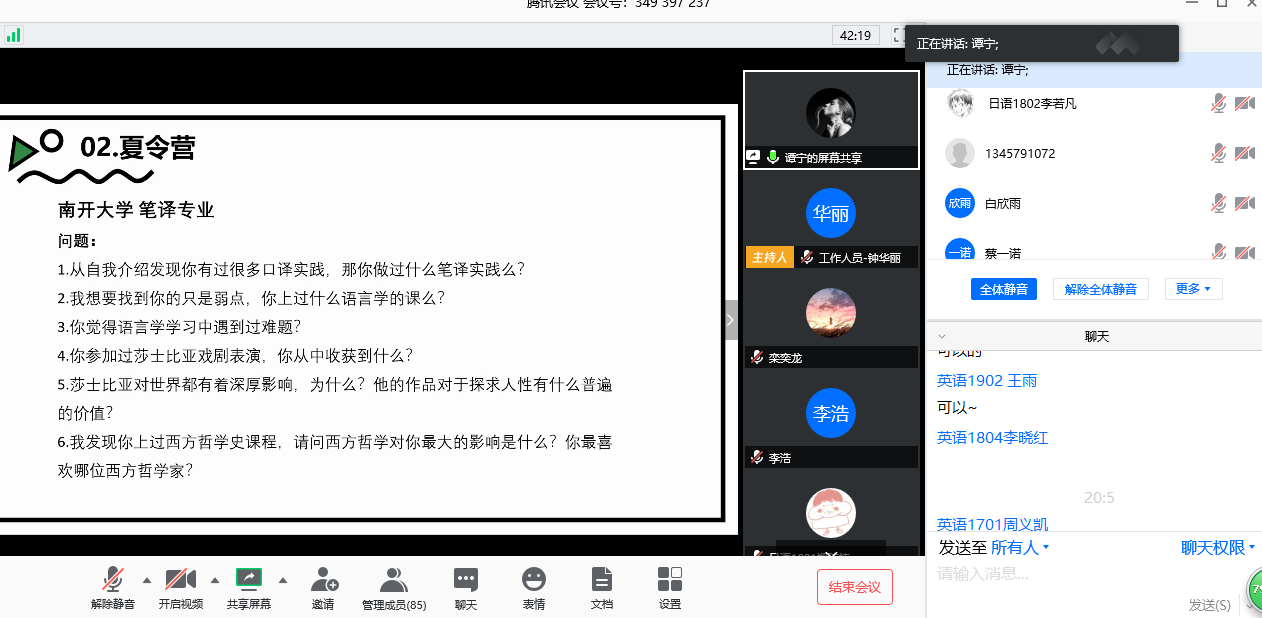Open the 聊天权限 permissions menu

[1217, 547]
